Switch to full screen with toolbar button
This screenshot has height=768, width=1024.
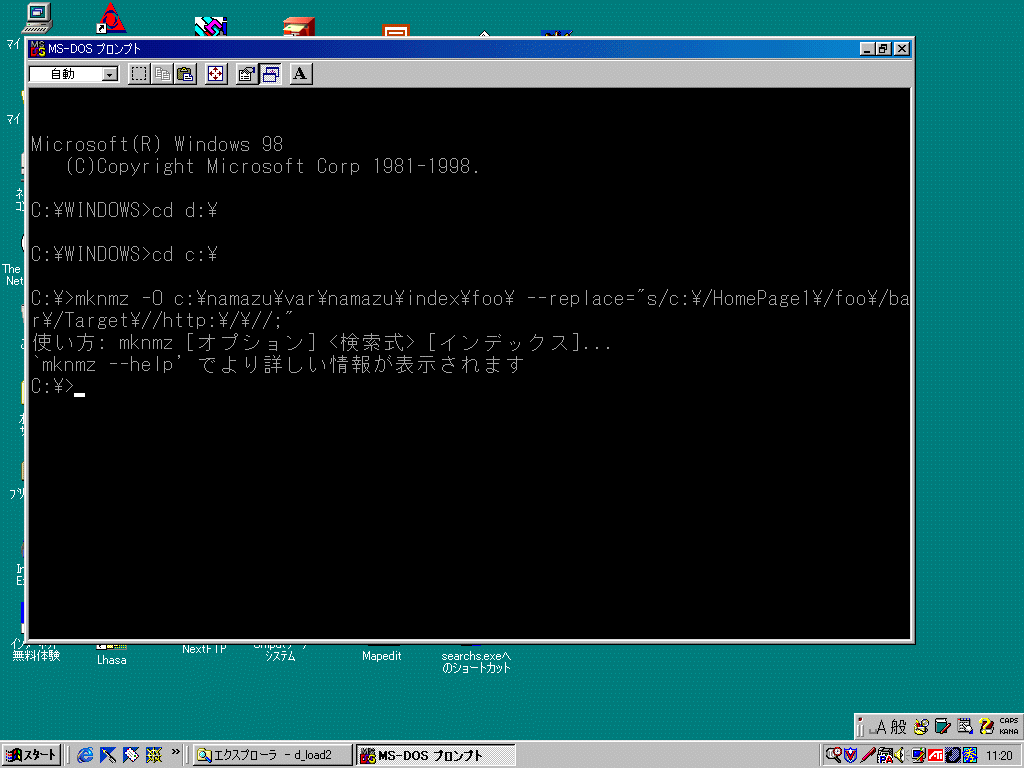click(x=216, y=74)
